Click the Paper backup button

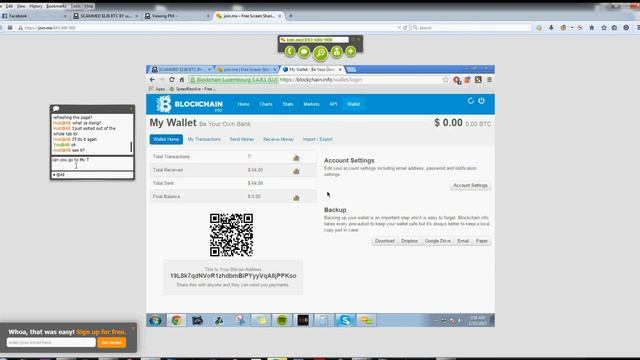[482, 241]
